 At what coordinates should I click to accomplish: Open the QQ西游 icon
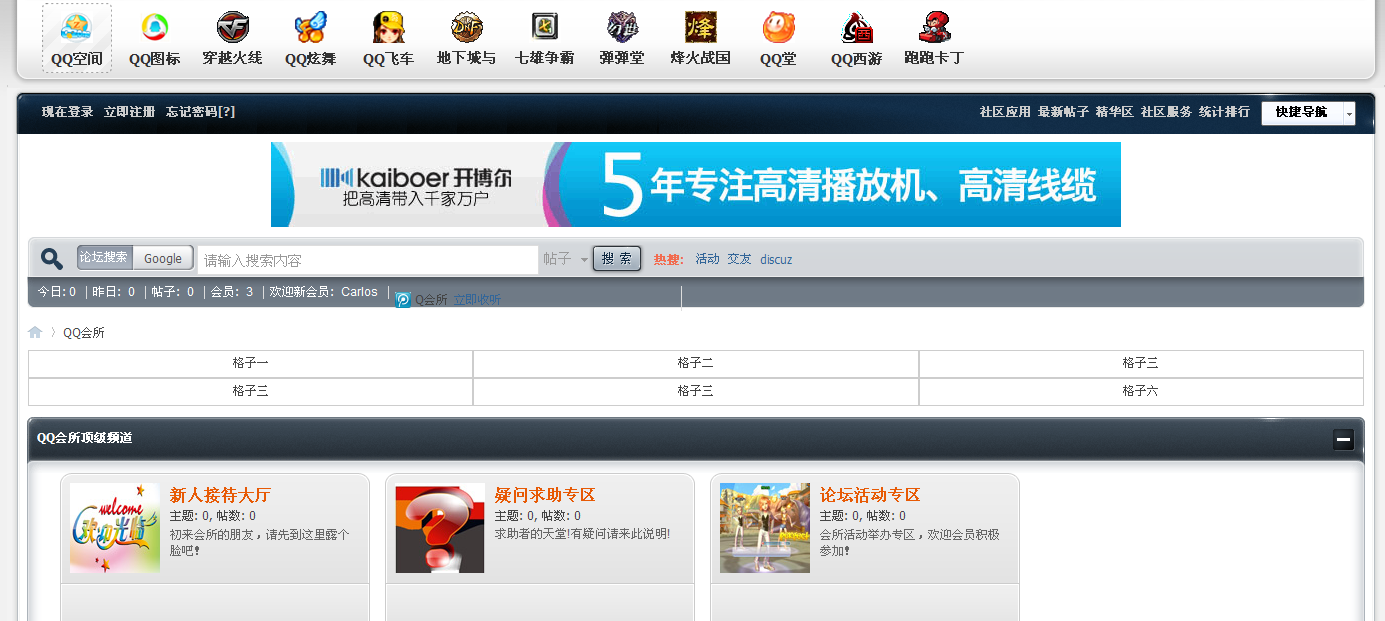pyautogui.click(x=856, y=38)
